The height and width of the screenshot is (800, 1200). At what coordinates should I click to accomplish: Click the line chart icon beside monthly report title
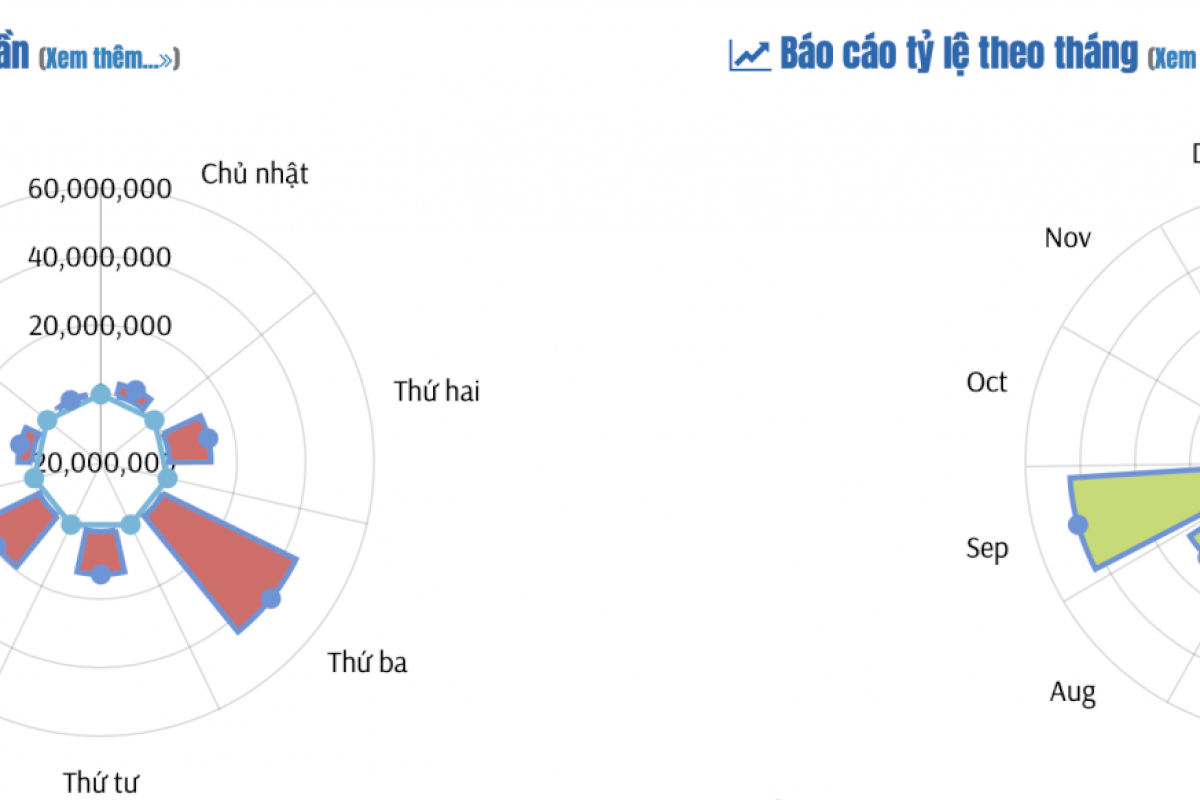(x=750, y=54)
